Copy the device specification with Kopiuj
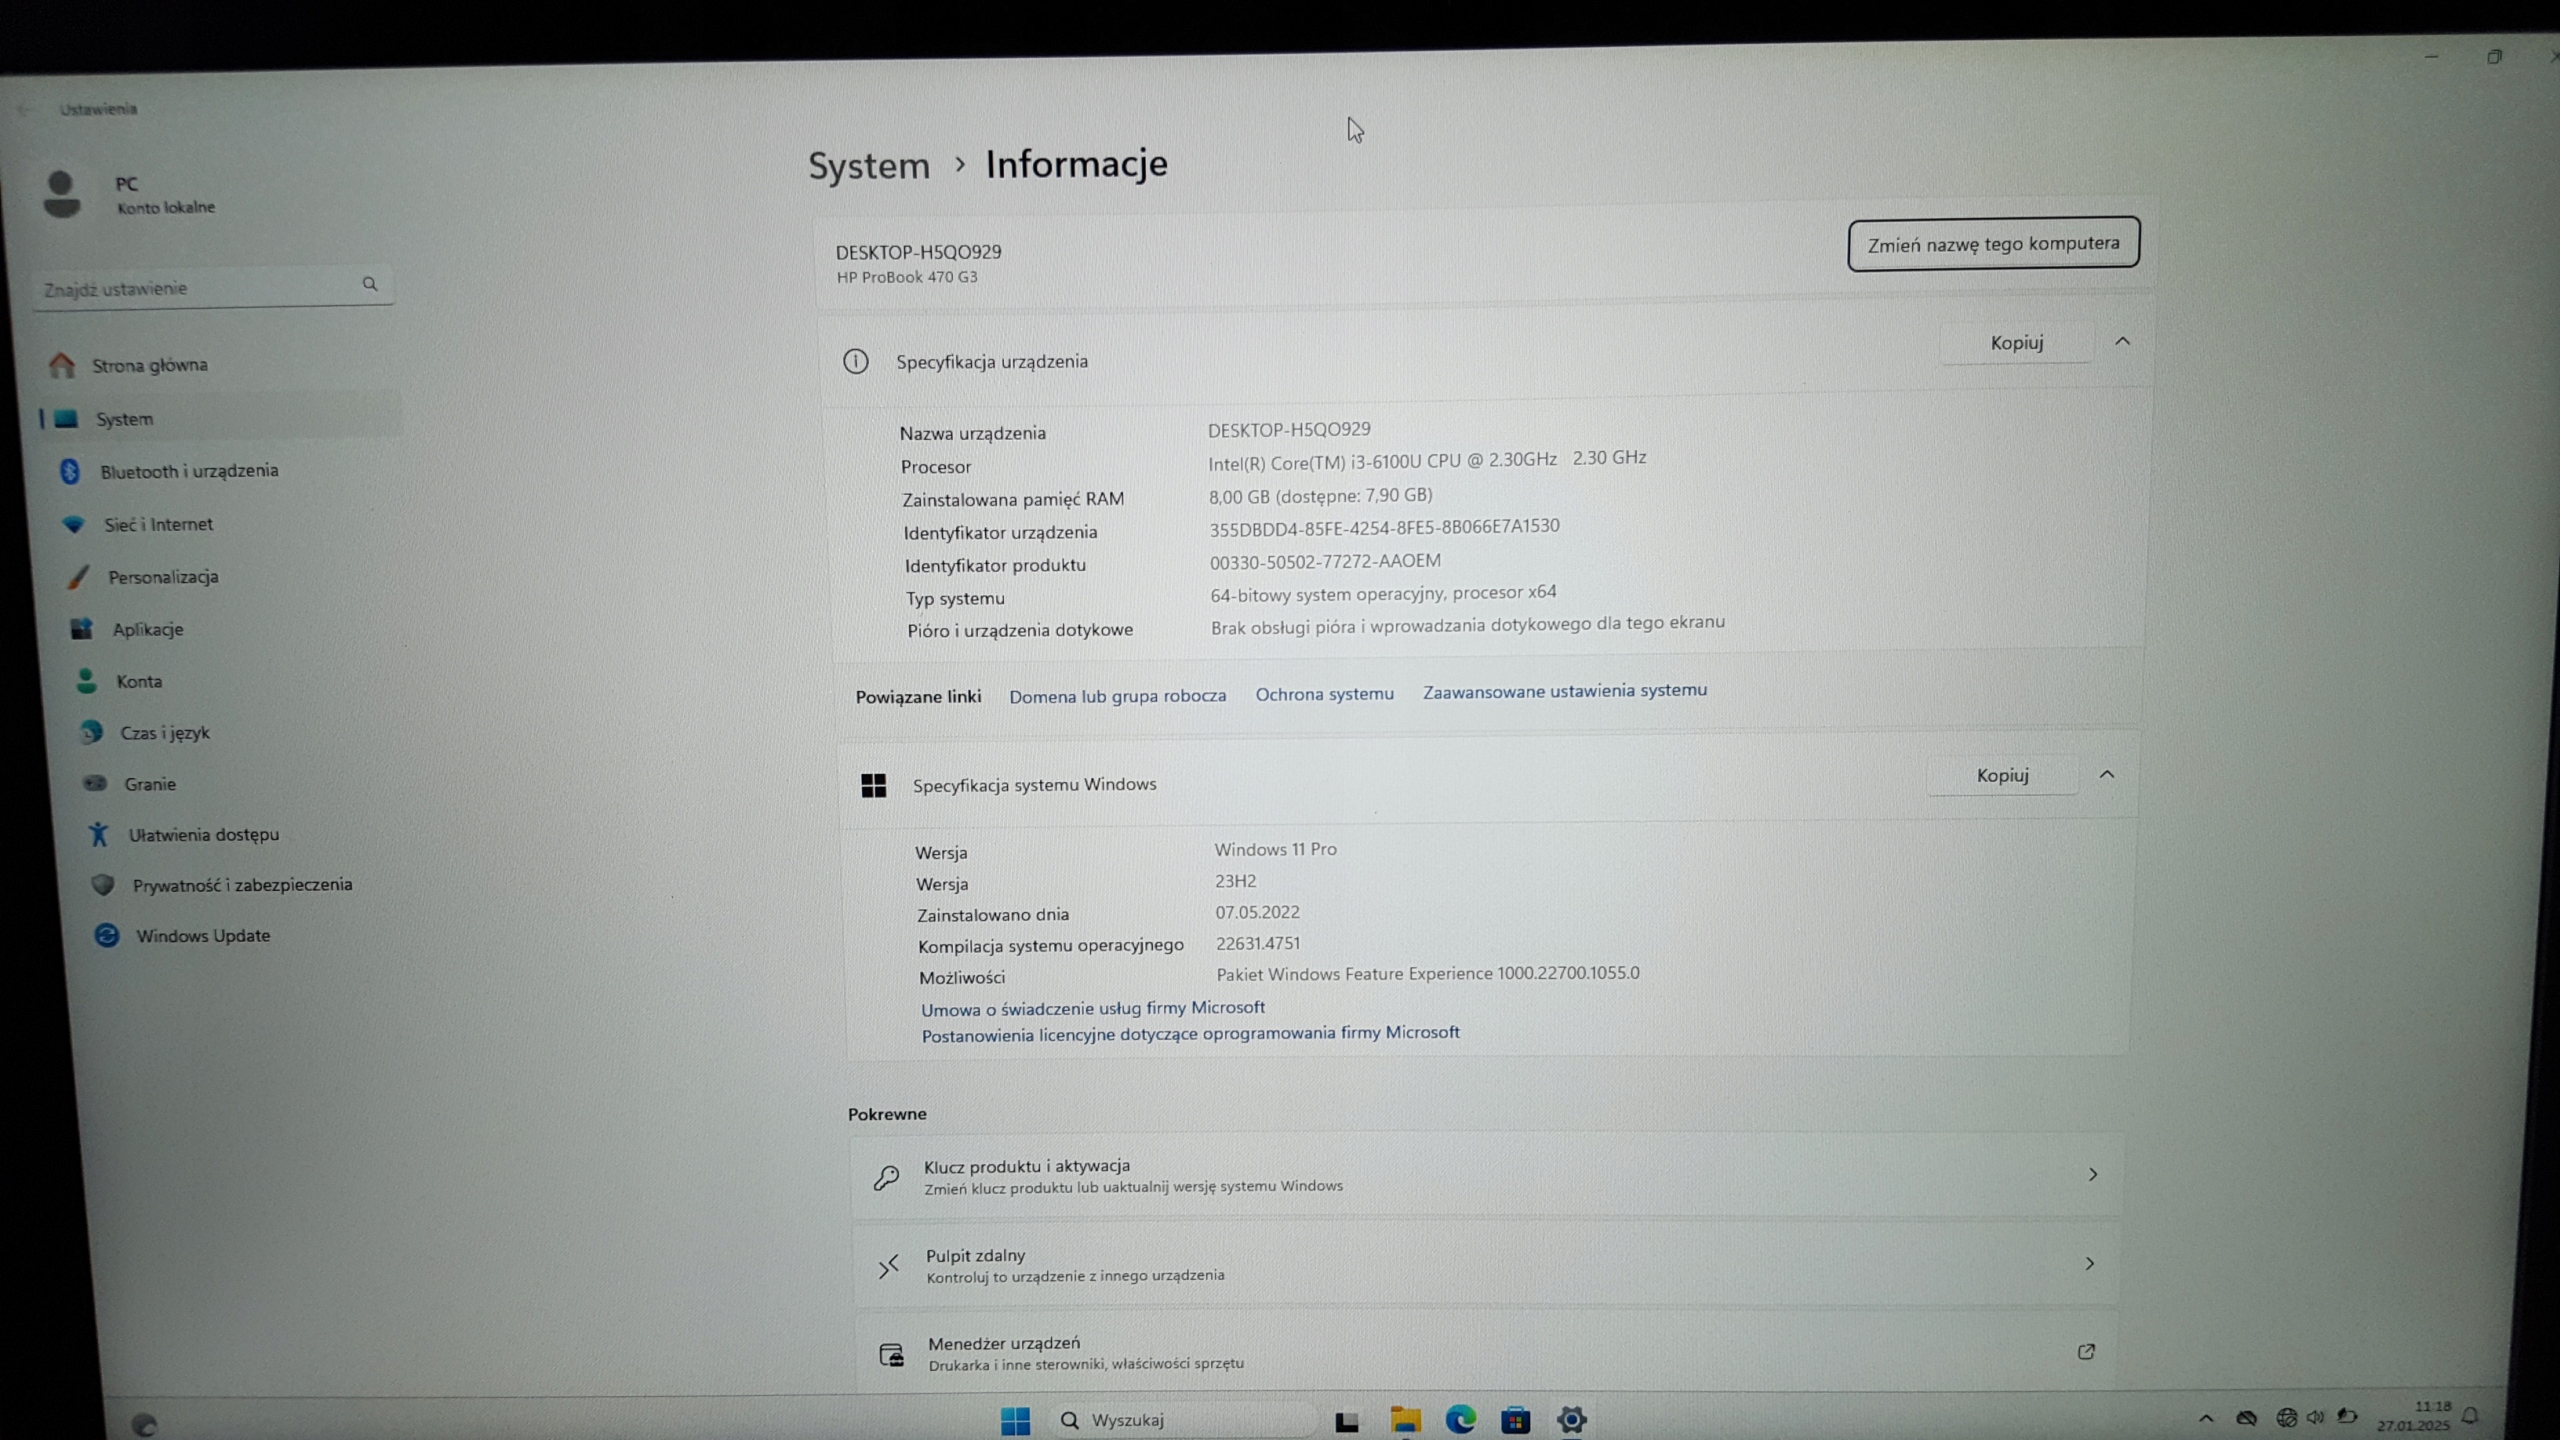 (2016, 343)
